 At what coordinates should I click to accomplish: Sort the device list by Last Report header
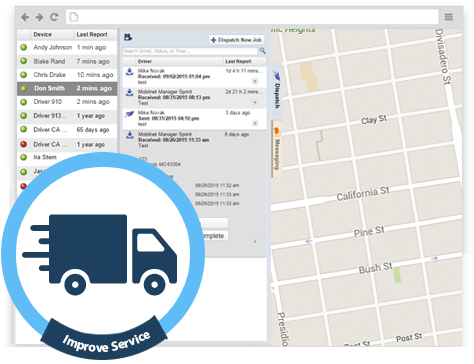pos(92,34)
